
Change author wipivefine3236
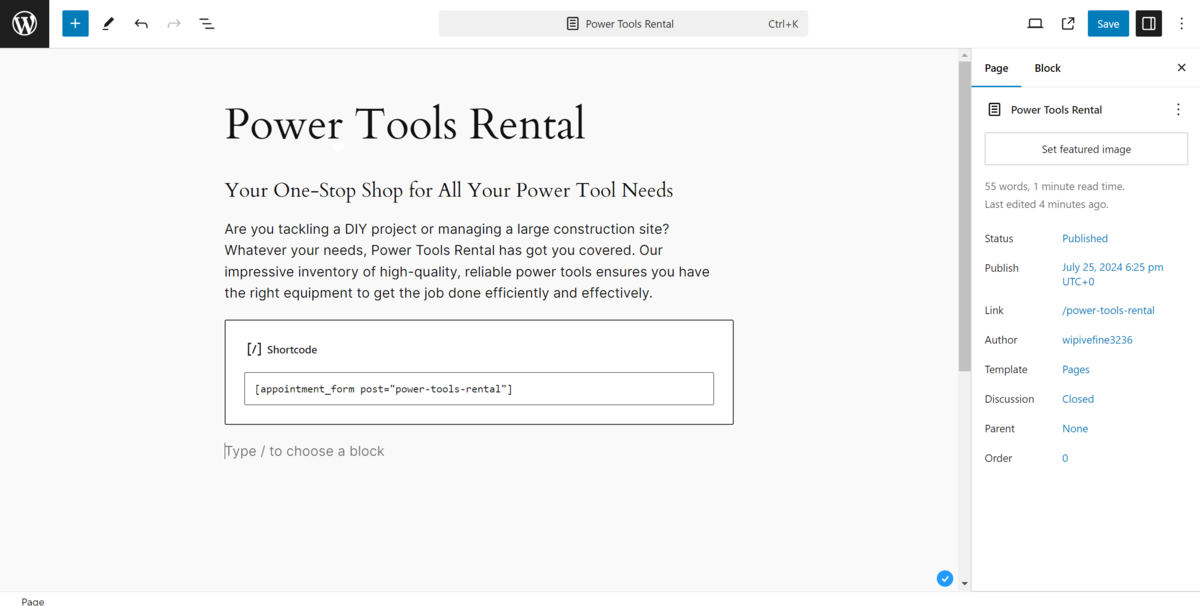[x=1097, y=340]
